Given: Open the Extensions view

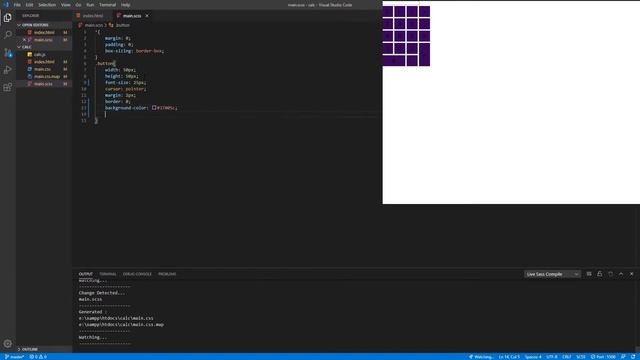Looking at the screenshot, I should click(x=7, y=87).
